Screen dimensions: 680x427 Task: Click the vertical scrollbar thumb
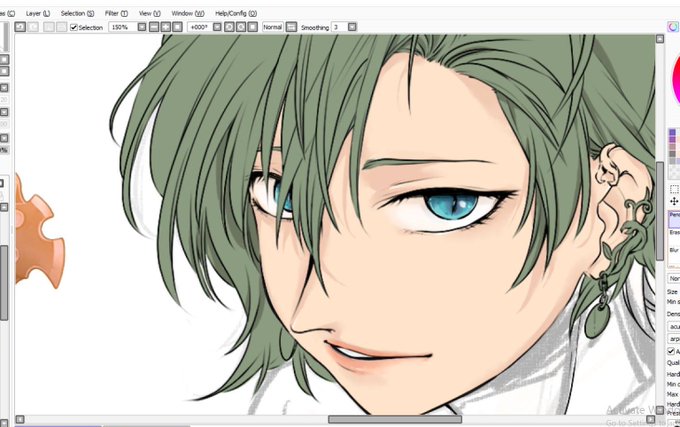[660, 211]
